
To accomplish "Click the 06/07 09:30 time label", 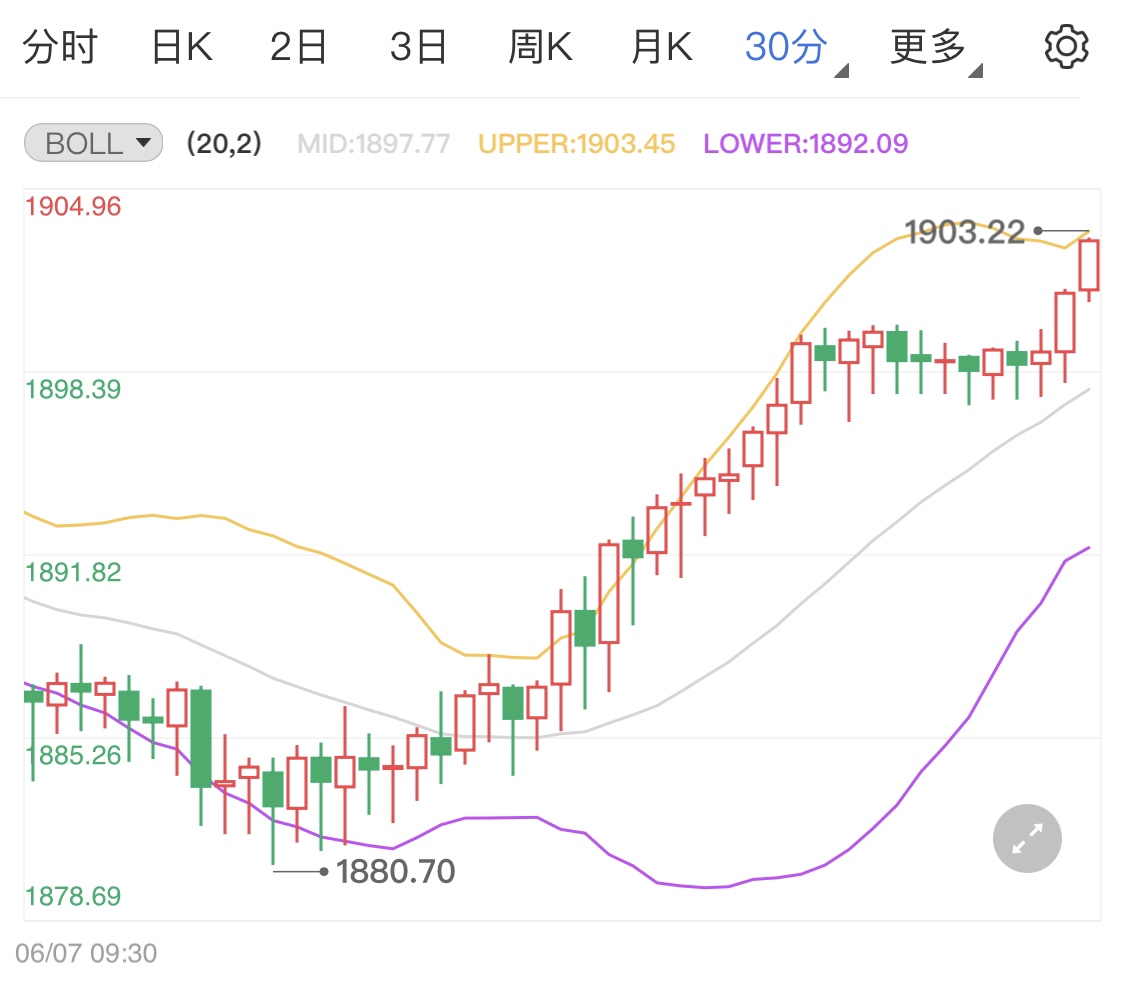I will point(86,954).
